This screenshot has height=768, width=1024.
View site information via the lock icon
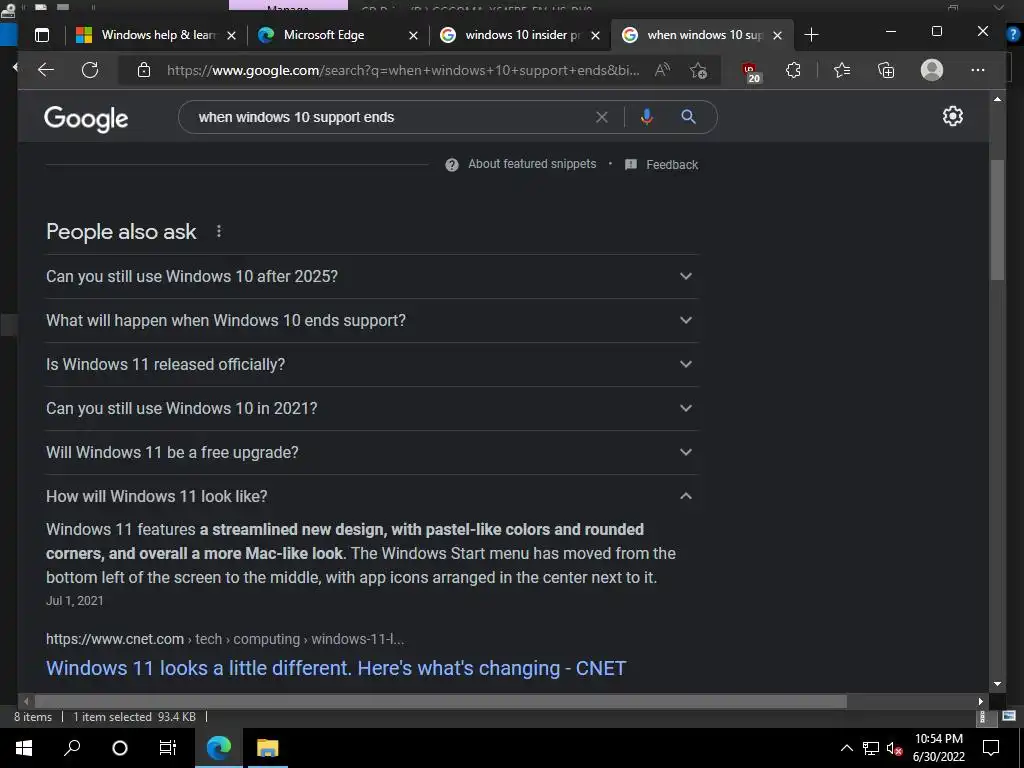[x=144, y=70]
